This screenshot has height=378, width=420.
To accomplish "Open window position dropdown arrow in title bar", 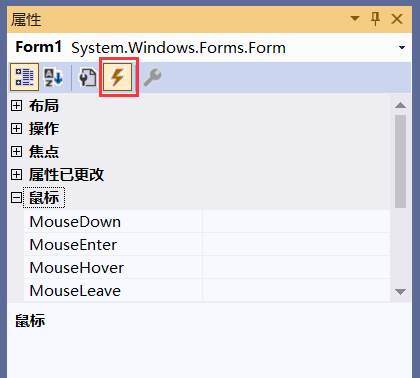I will (x=355, y=18).
